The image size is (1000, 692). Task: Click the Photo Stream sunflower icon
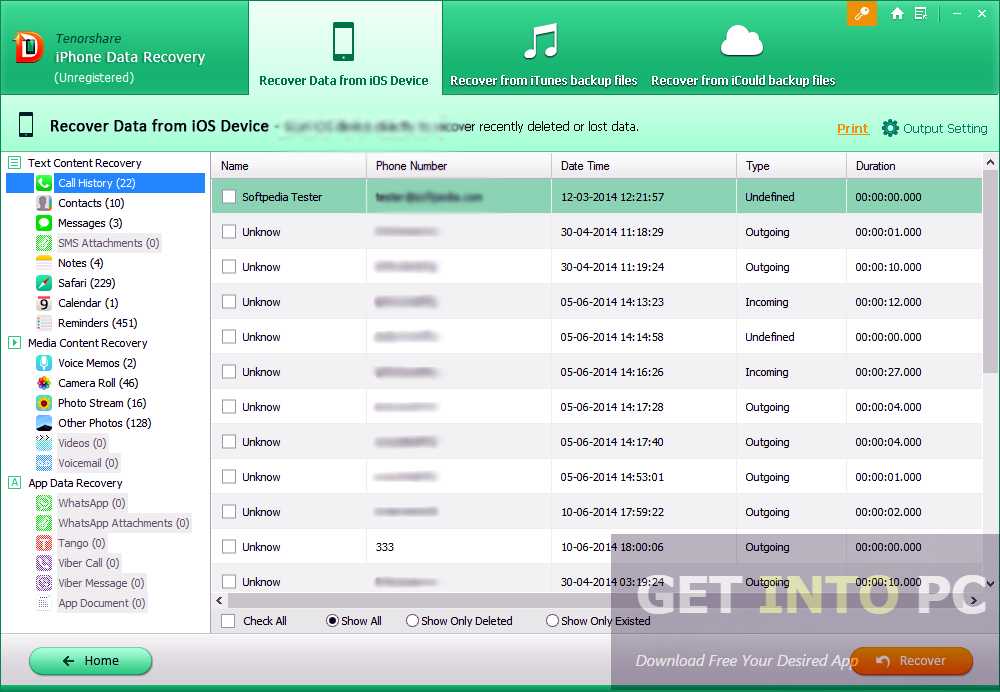pyautogui.click(x=44, y=403)
